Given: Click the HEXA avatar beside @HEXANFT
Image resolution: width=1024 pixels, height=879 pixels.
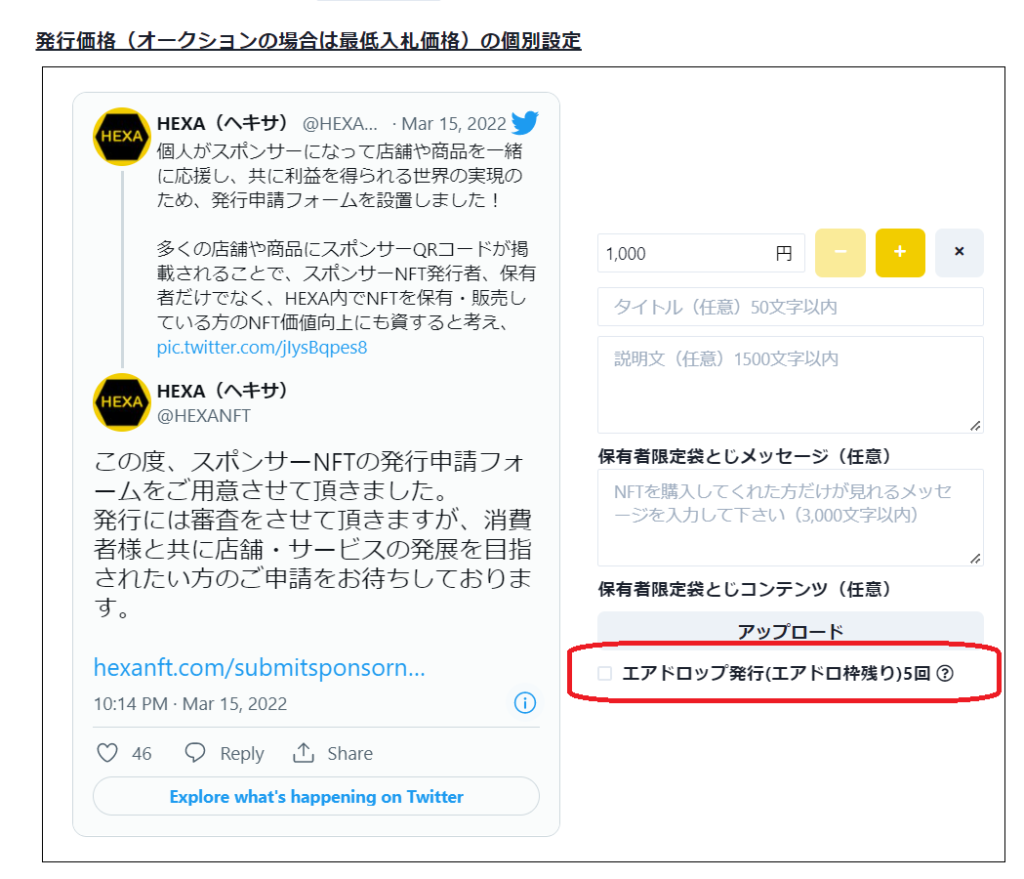Looking at the screenshot, I should tap(121, 402).
